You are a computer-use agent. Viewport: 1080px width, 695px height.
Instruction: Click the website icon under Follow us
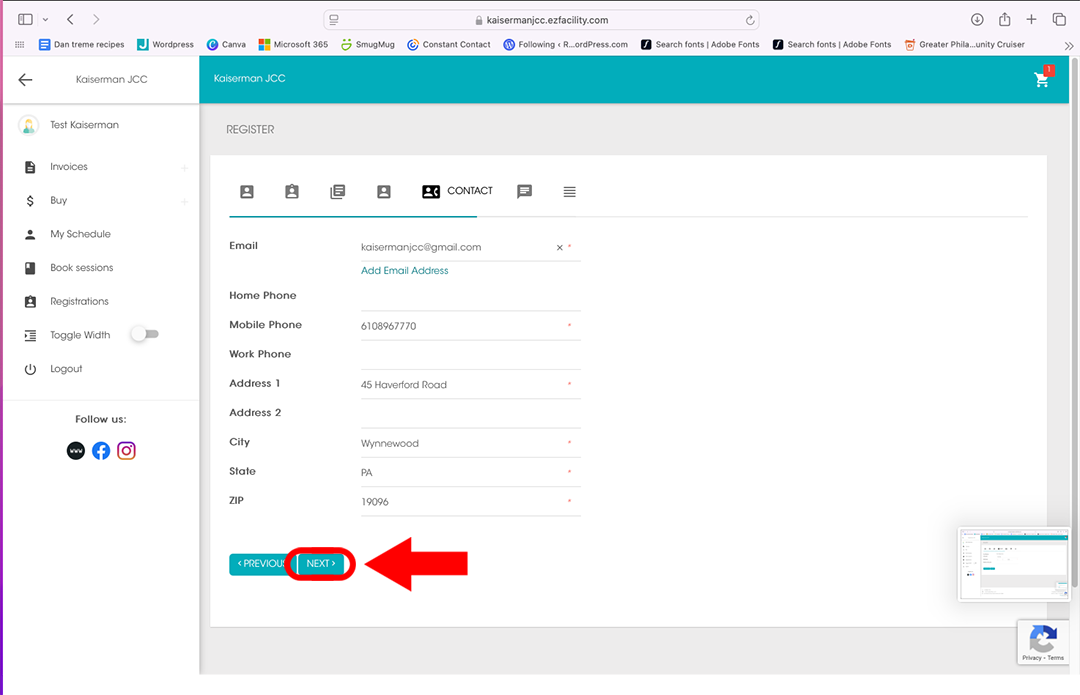pos(76,451)
